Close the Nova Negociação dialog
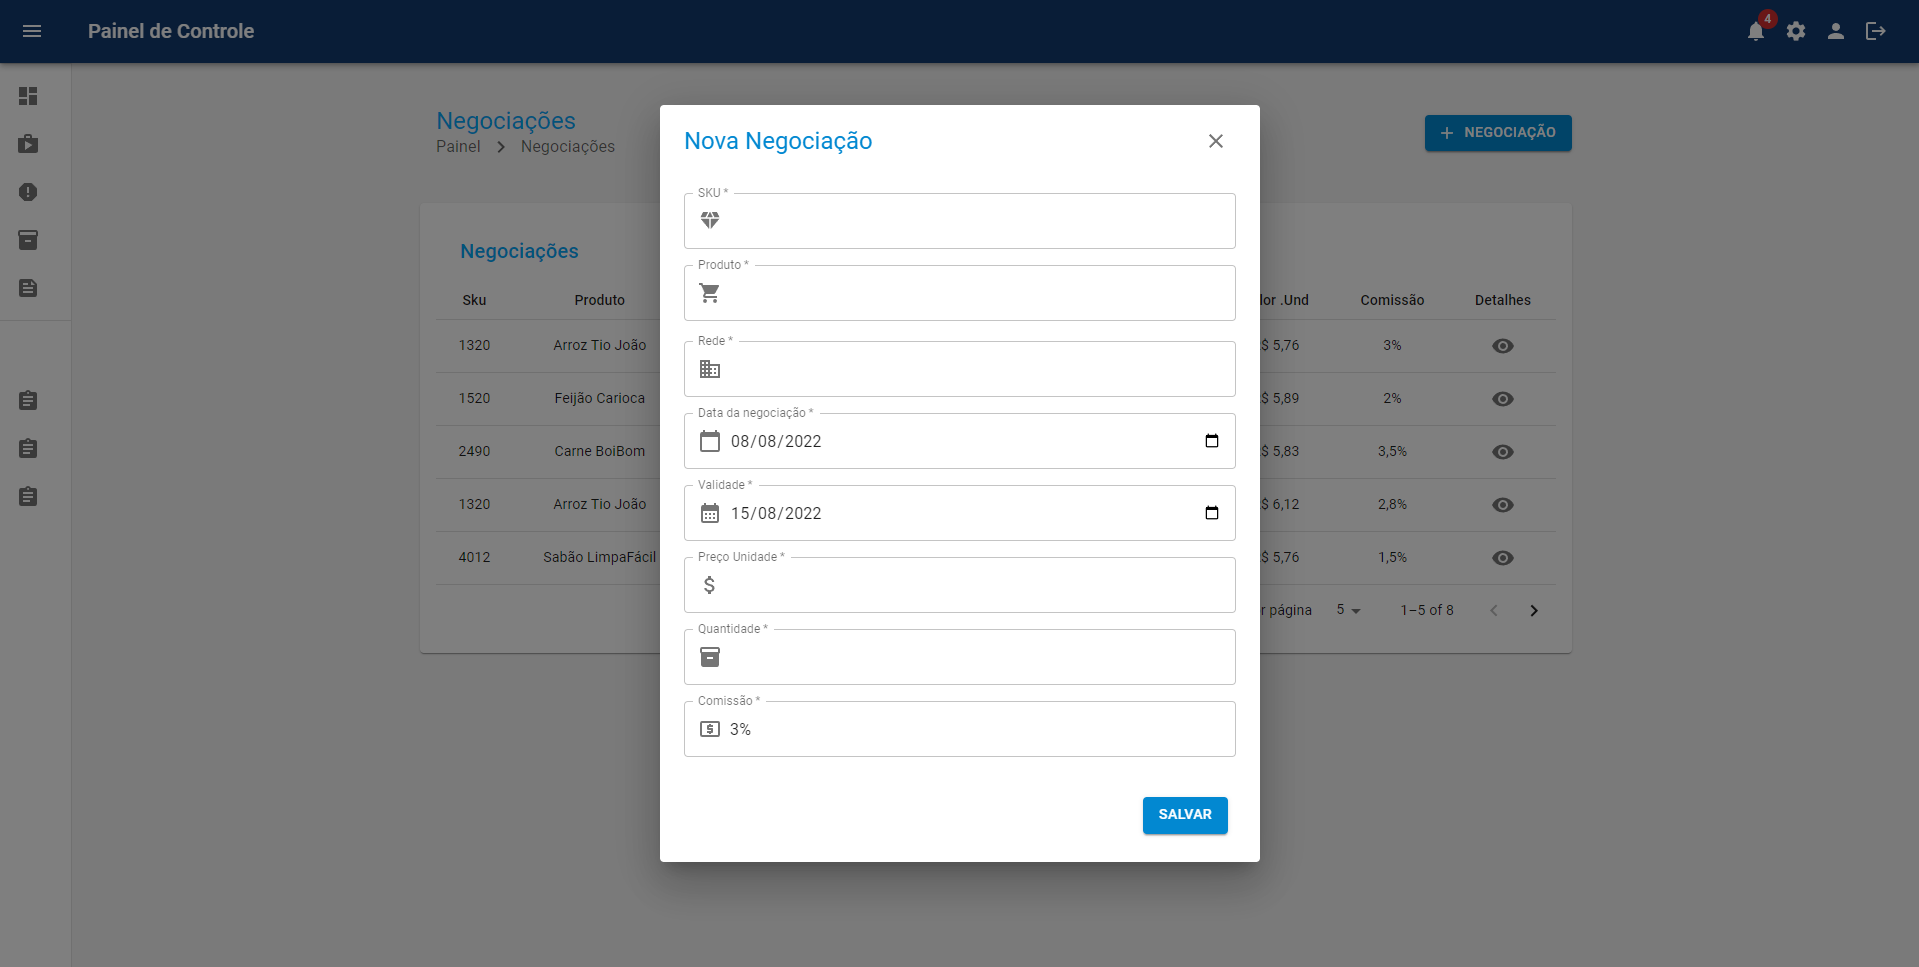The image size is (1919, 967). coord(1216,141)
